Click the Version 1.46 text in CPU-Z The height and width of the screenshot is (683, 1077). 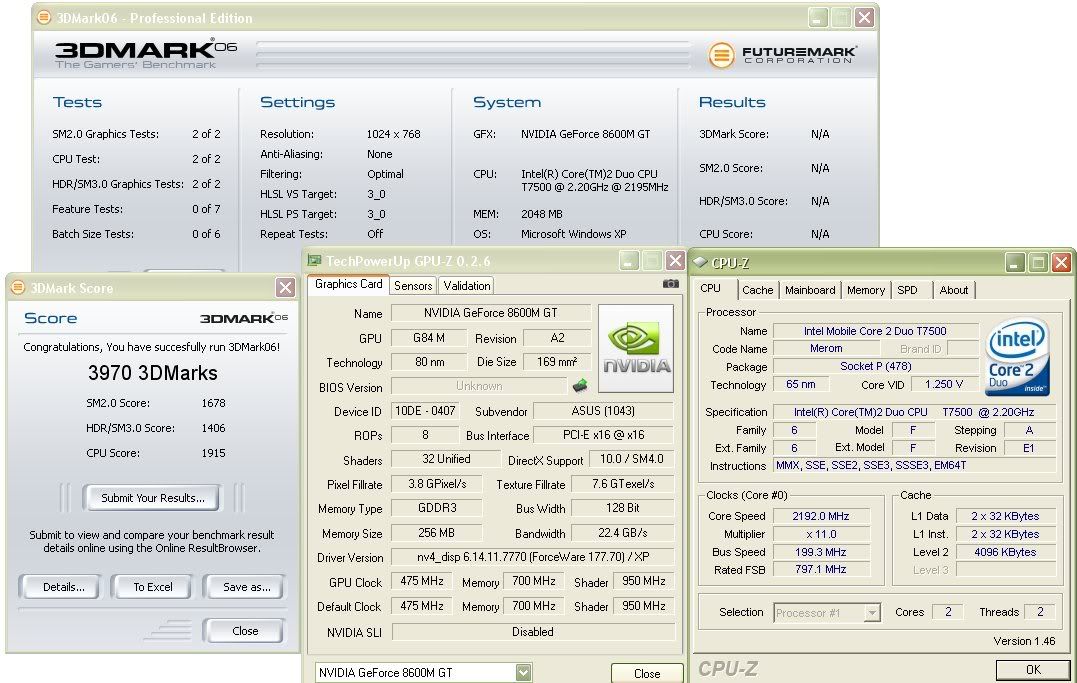point(1024,641)
